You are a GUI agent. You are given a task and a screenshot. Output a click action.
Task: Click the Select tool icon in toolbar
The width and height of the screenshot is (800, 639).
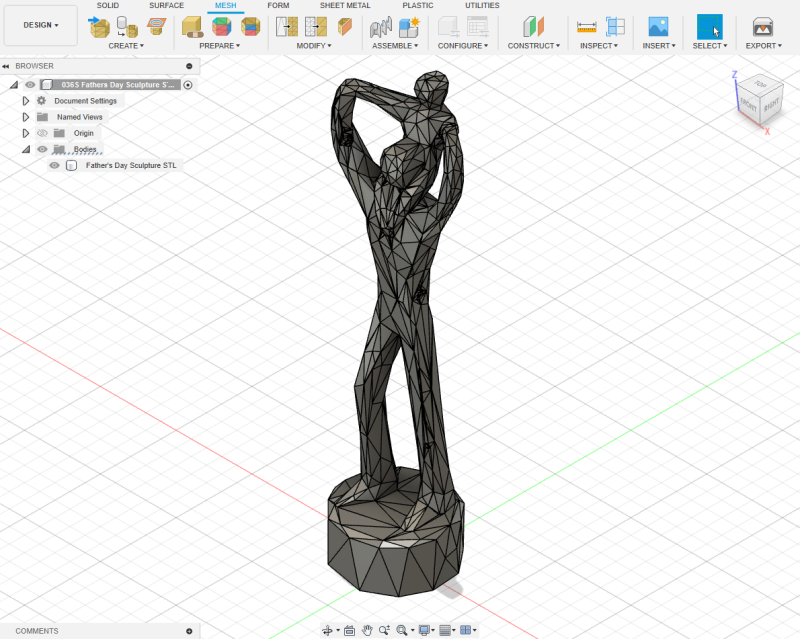(x=709, y=28)
